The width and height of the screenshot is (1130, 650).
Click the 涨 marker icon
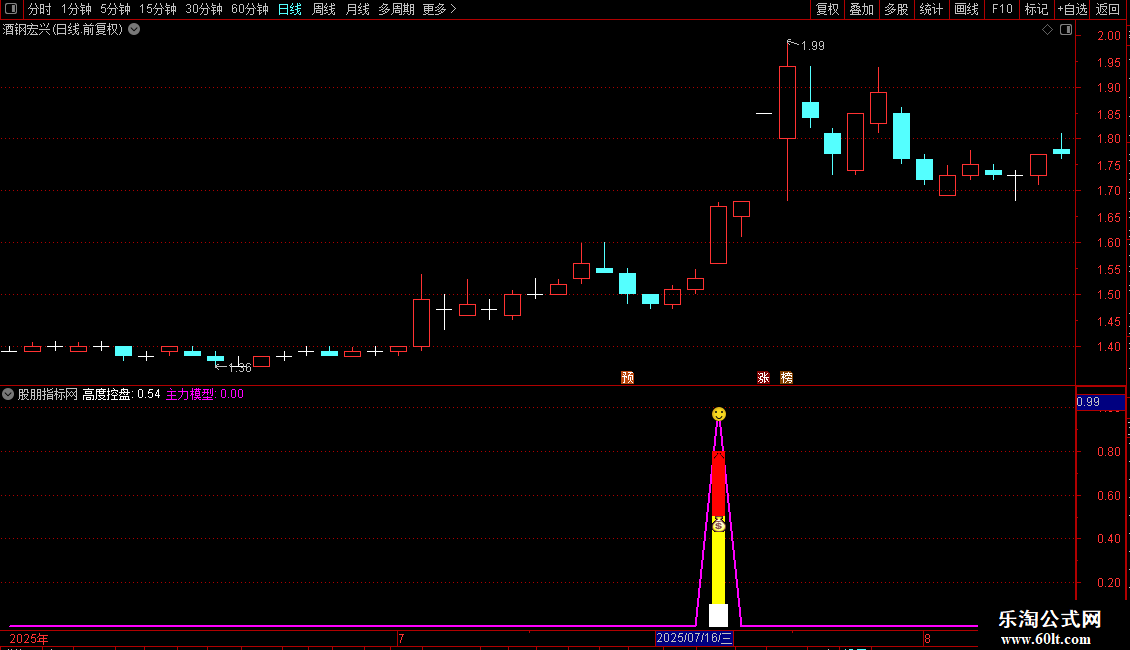point(763,378)
